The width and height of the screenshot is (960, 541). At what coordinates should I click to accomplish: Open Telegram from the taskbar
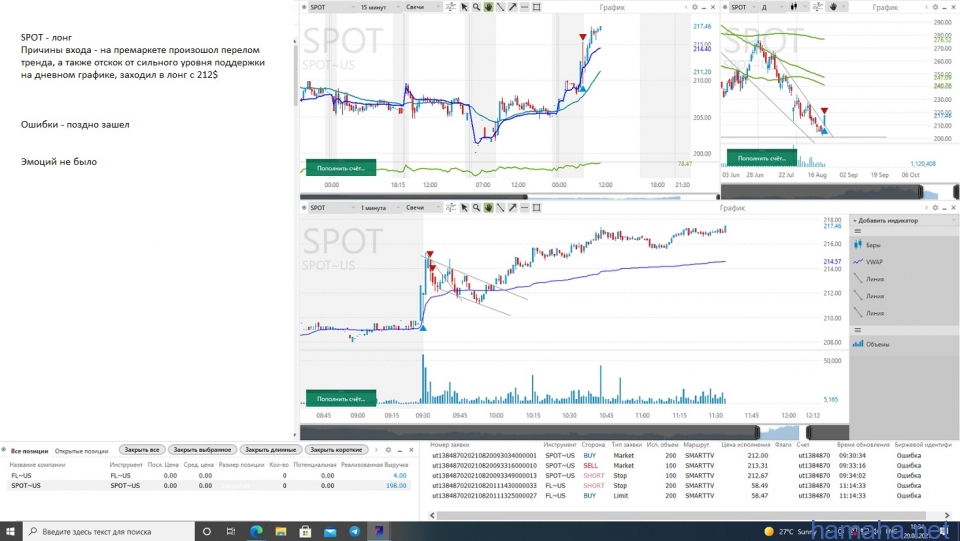(x=354, y=531)
